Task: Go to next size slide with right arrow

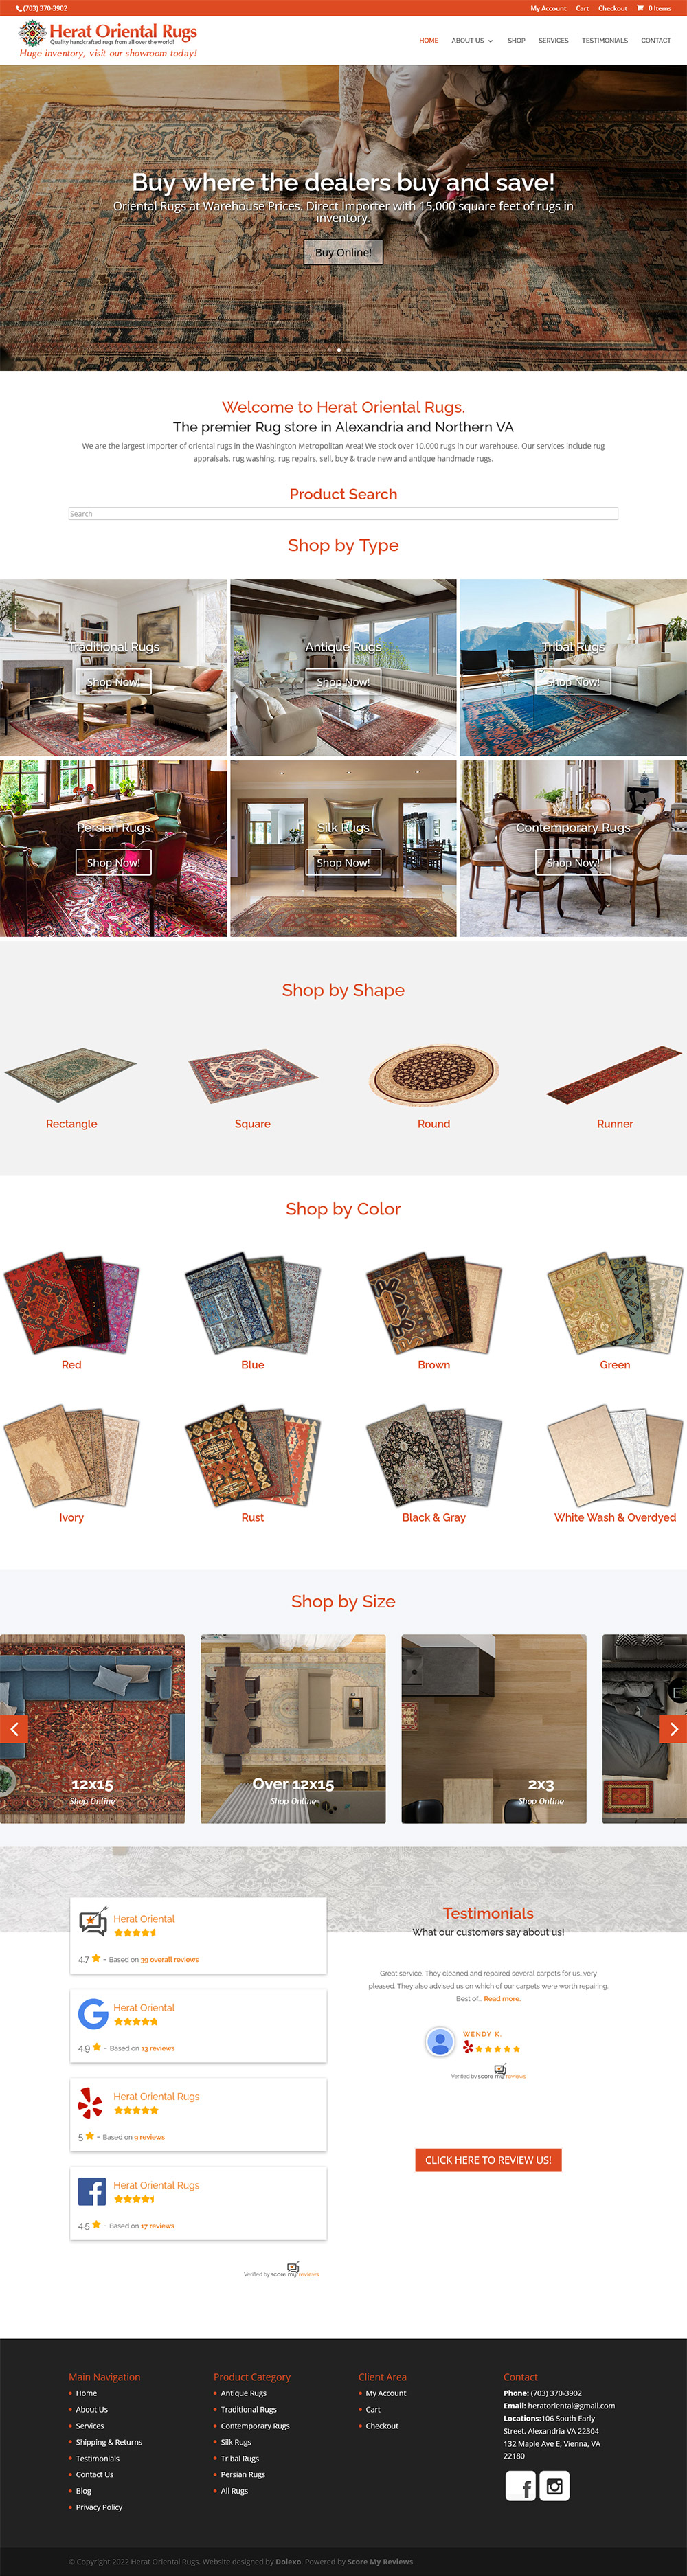Action: (x=673, y=1728)
